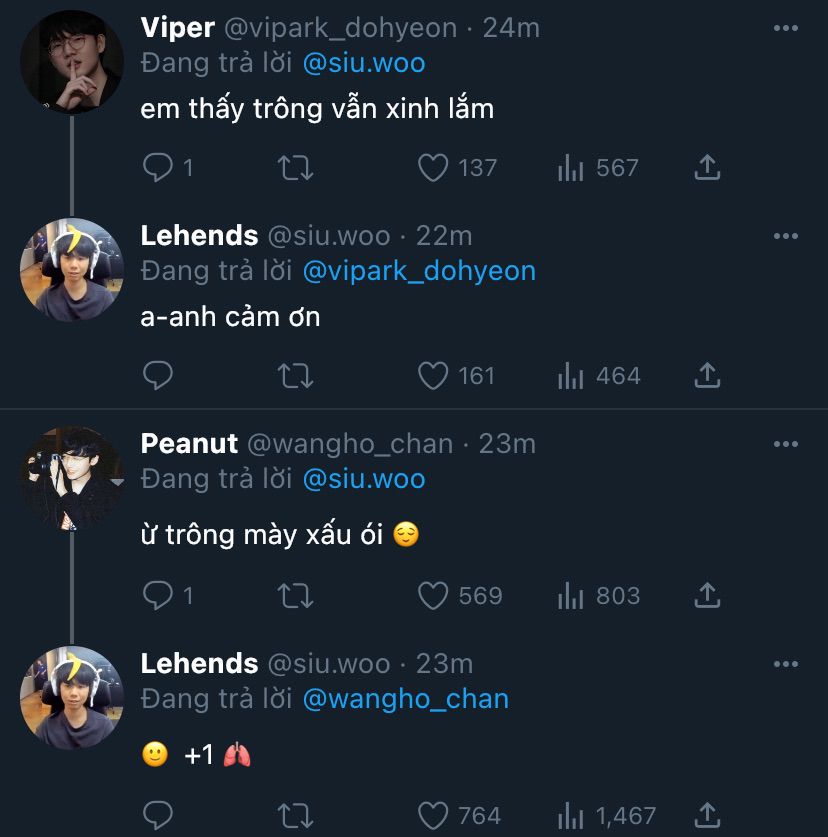Open more options on Lehends' last tweet

786,664
